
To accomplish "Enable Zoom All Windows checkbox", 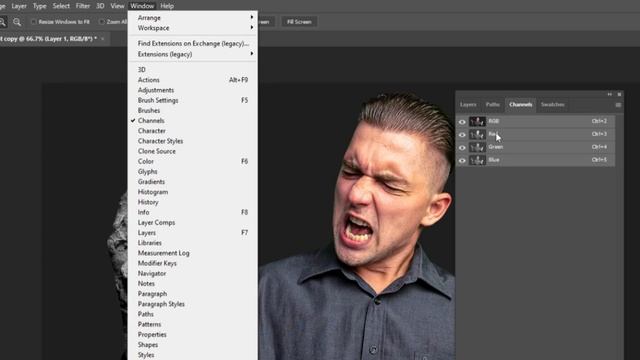I will coord(102,22).
